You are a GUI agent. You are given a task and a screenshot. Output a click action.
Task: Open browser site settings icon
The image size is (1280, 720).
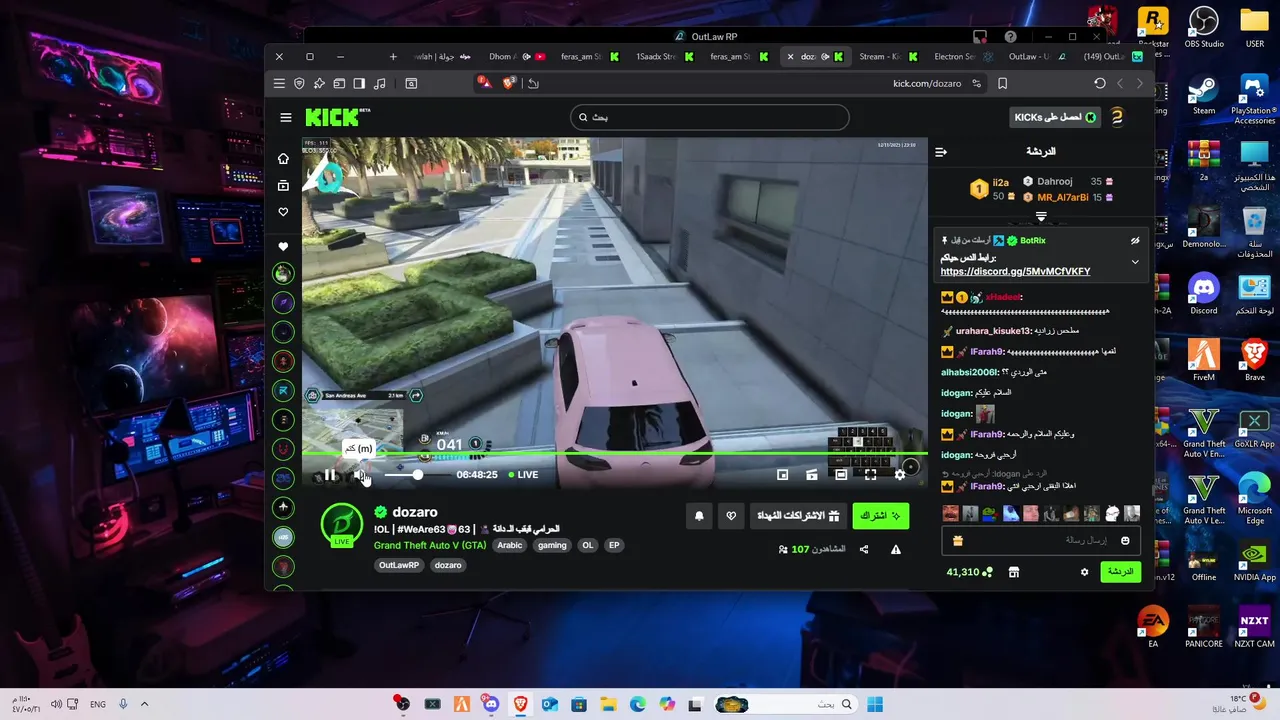click(977, 84)
